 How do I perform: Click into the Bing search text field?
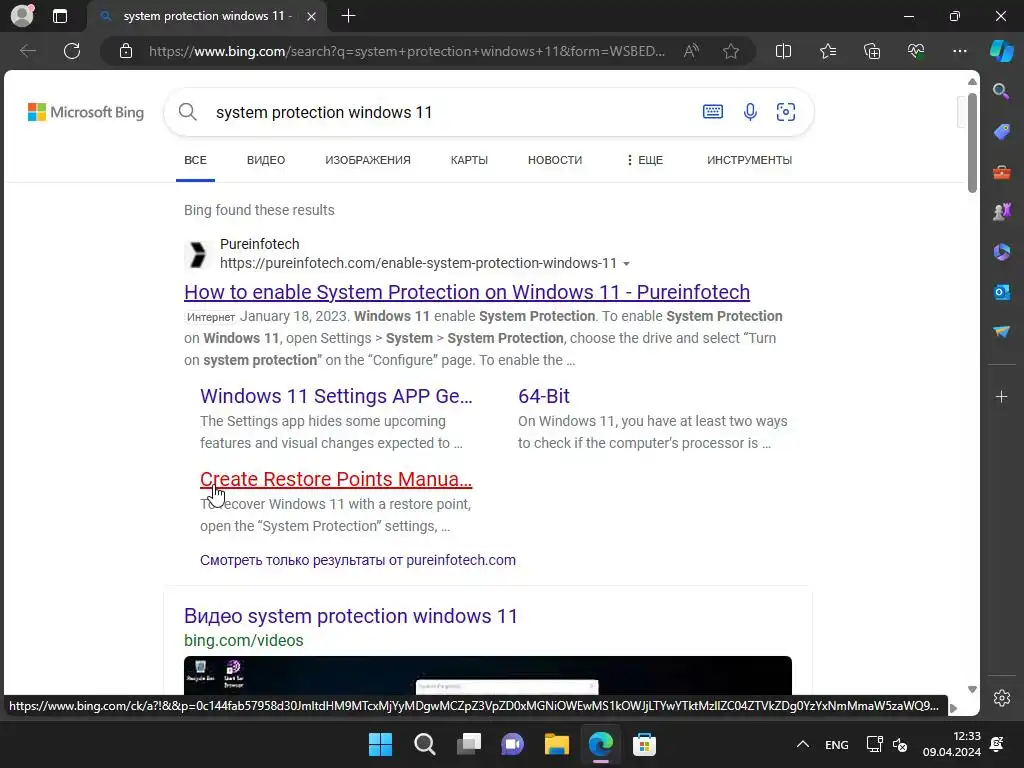(x=451, y=112)
